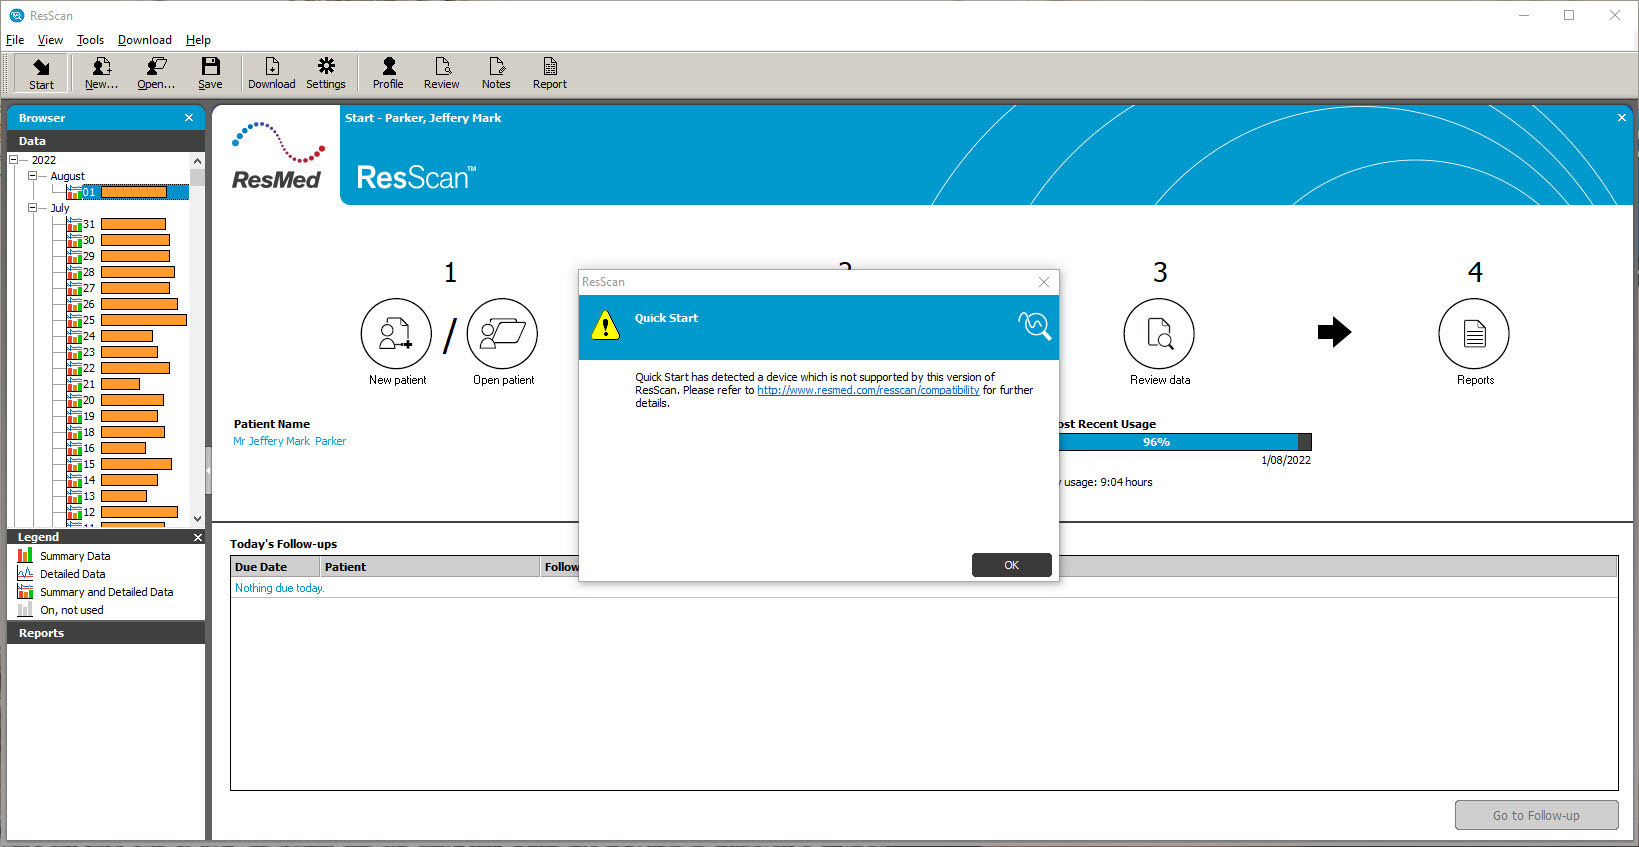
Task: Click the Data section header
Action: [x=106, y=141]
